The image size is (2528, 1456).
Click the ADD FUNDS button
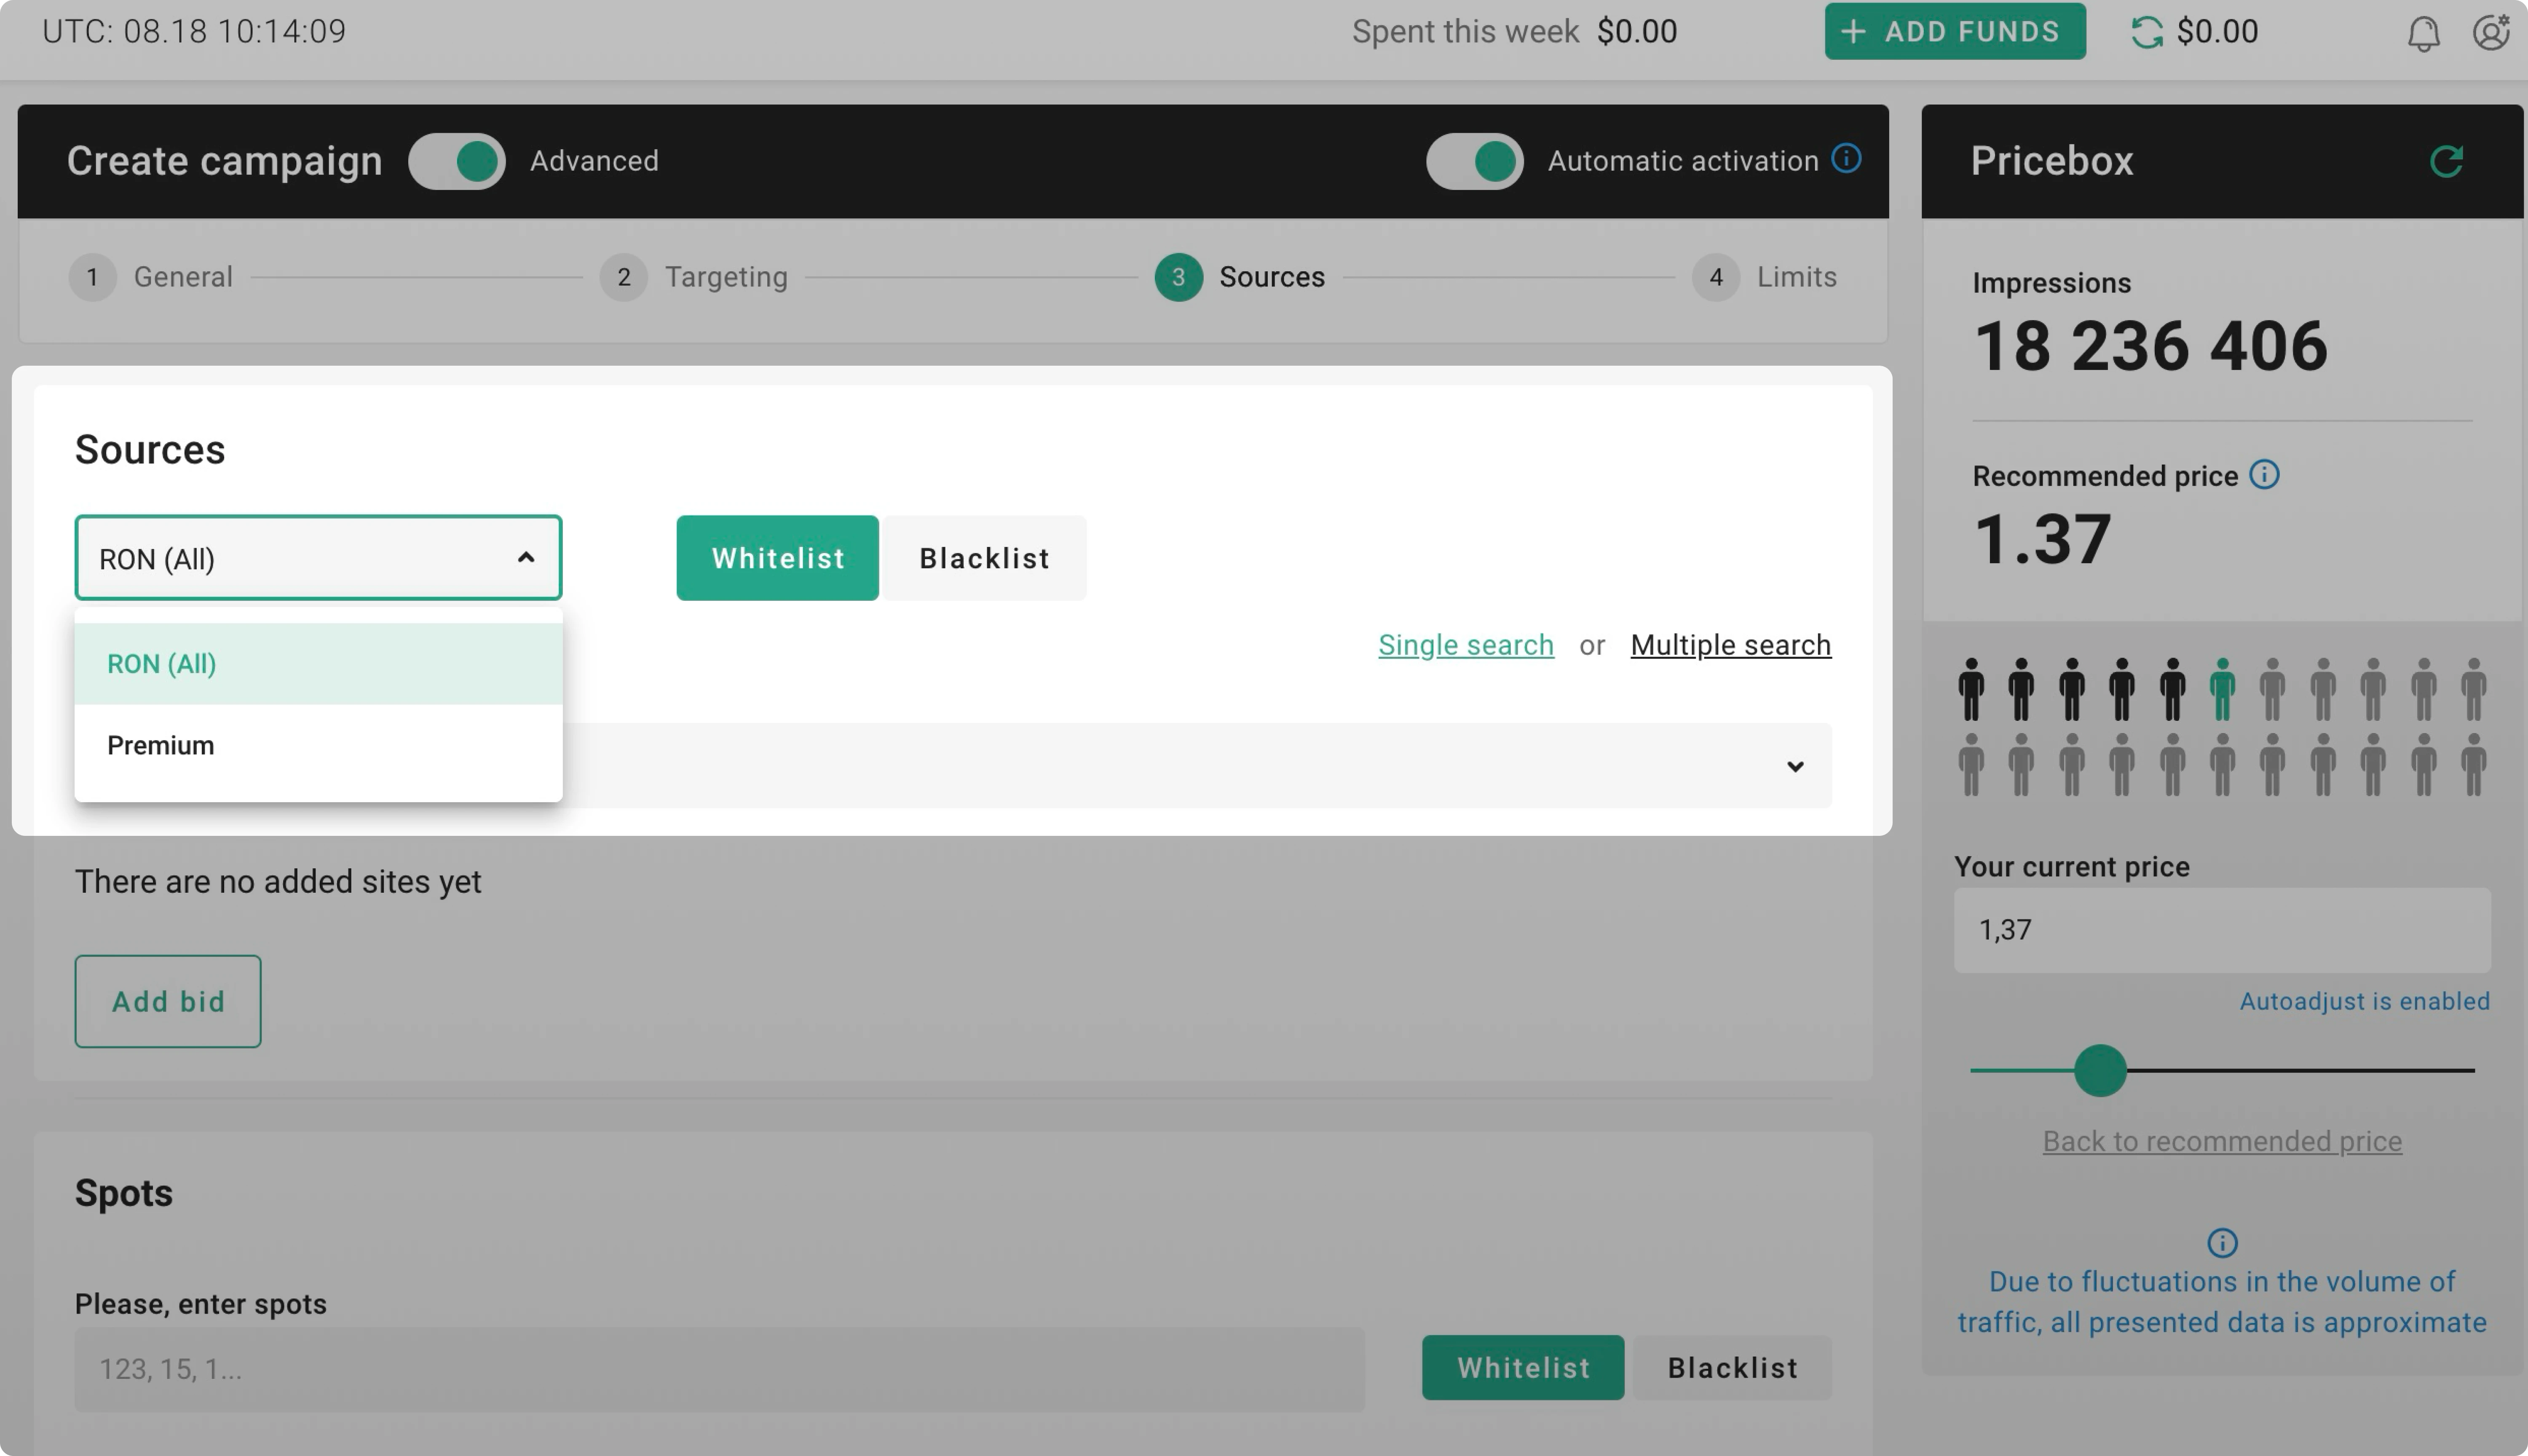pyautogui.click(x=1954, y=32)
